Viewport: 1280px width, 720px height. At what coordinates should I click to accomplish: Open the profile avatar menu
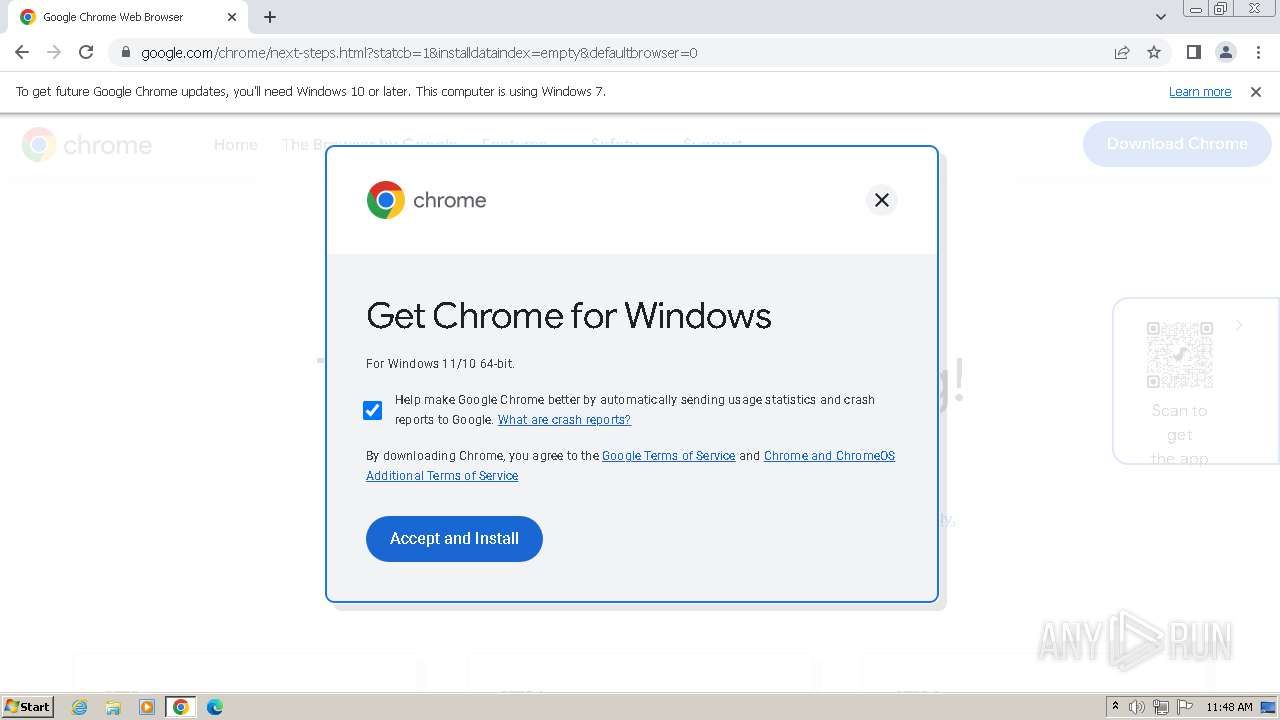1225,52
